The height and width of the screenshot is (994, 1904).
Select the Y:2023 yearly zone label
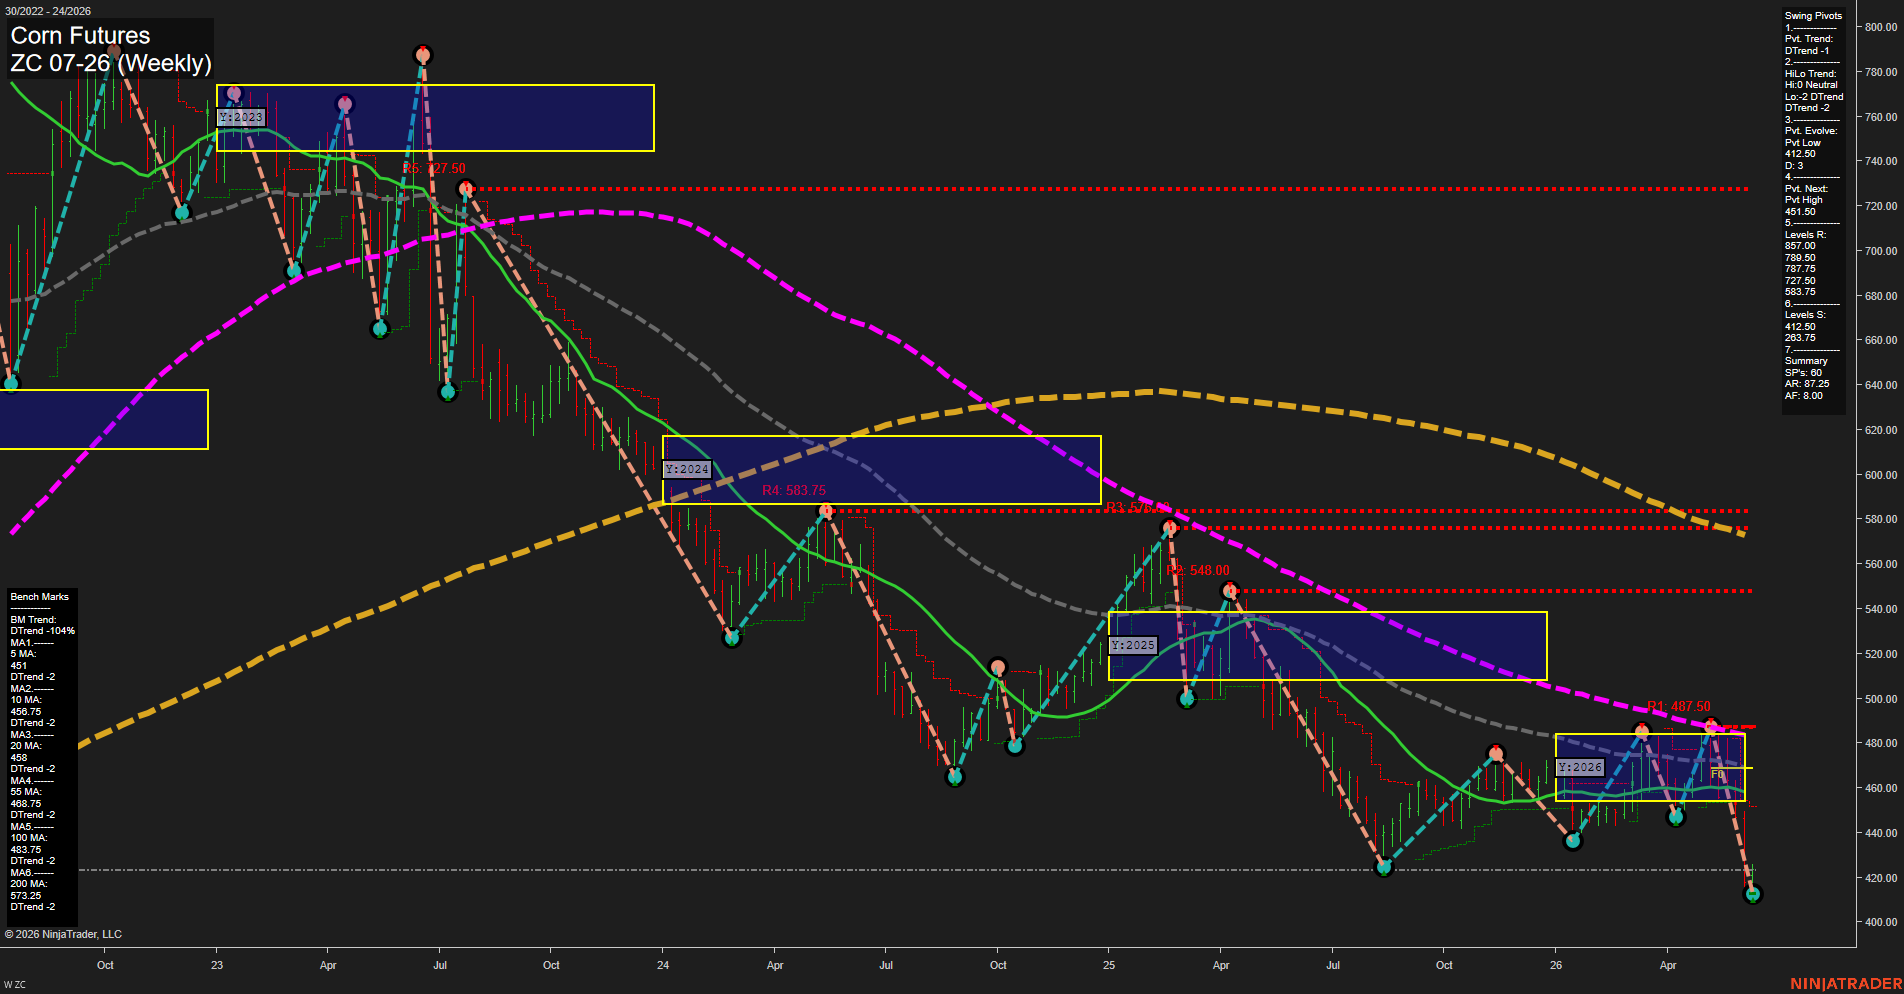[x=241, y=117]
